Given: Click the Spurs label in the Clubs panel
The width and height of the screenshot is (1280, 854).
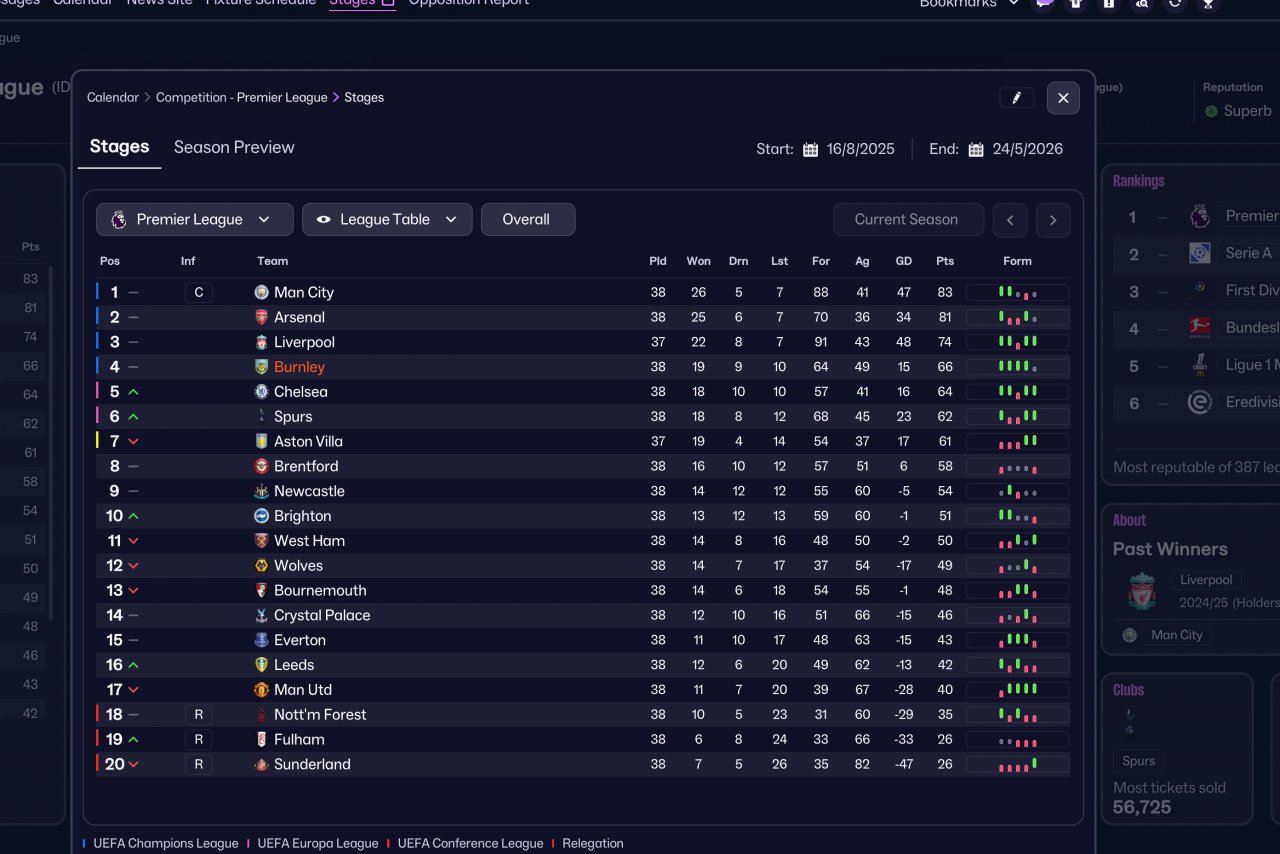Looking at the screenshot, I should 1139,761.
